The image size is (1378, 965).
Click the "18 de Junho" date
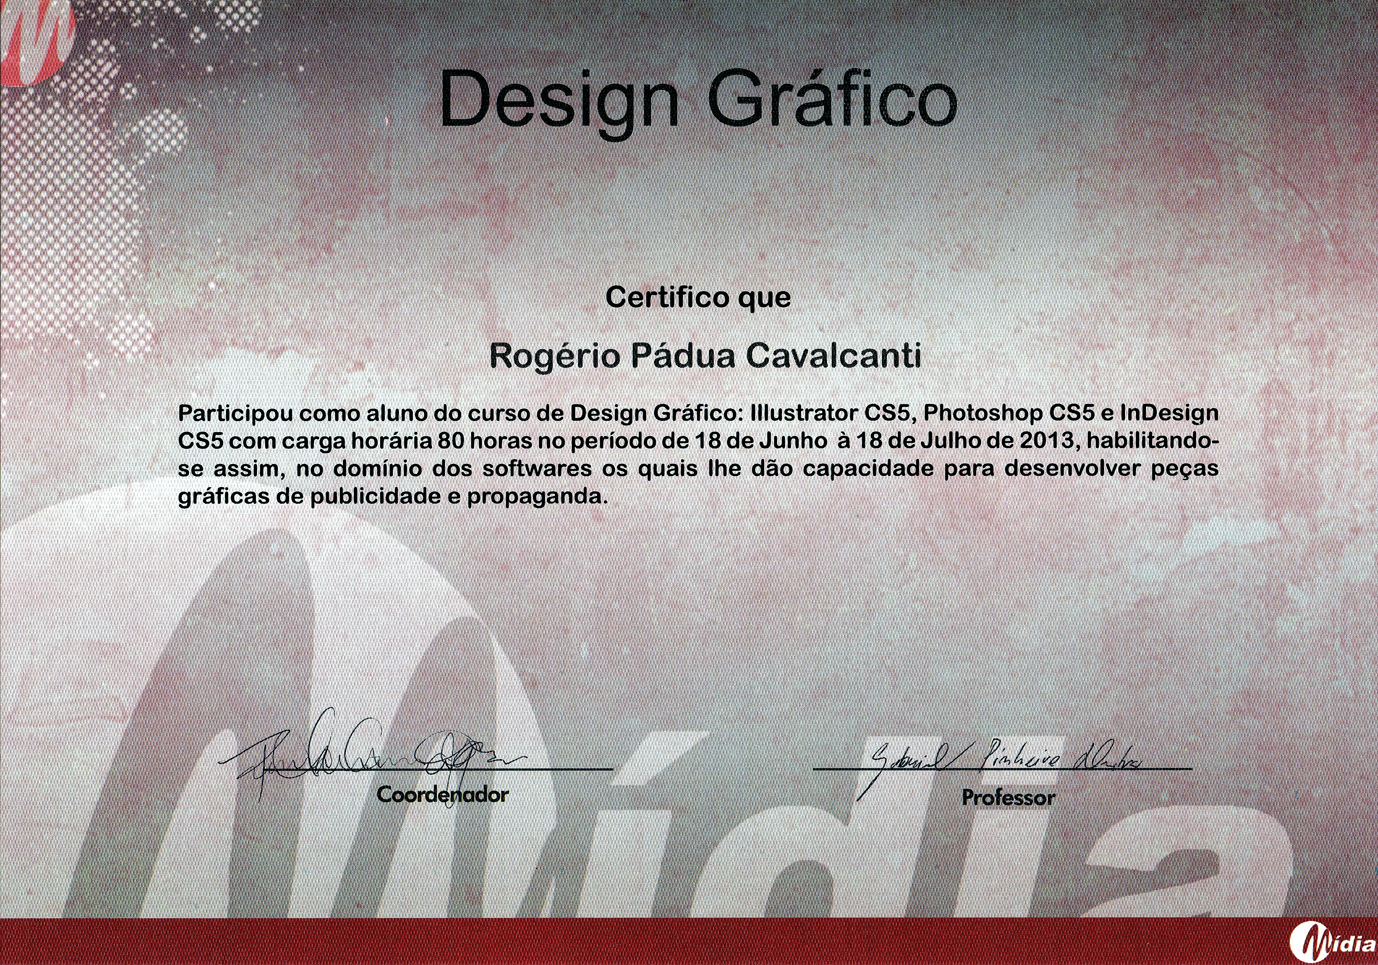[x=760, y=440]
